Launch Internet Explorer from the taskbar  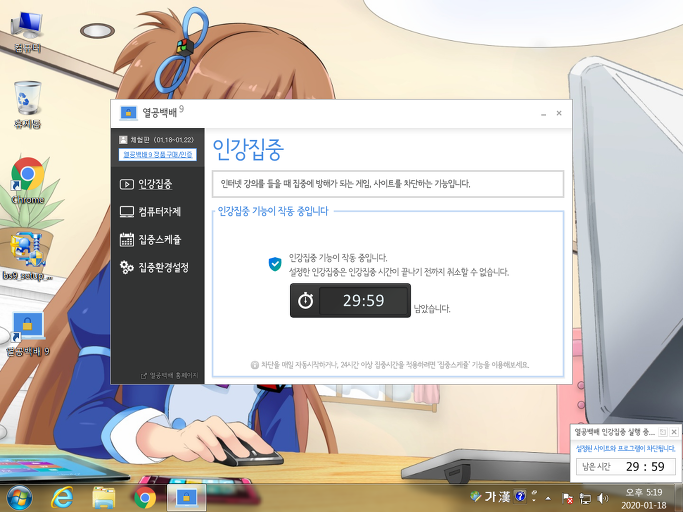[x=62, y=497]
